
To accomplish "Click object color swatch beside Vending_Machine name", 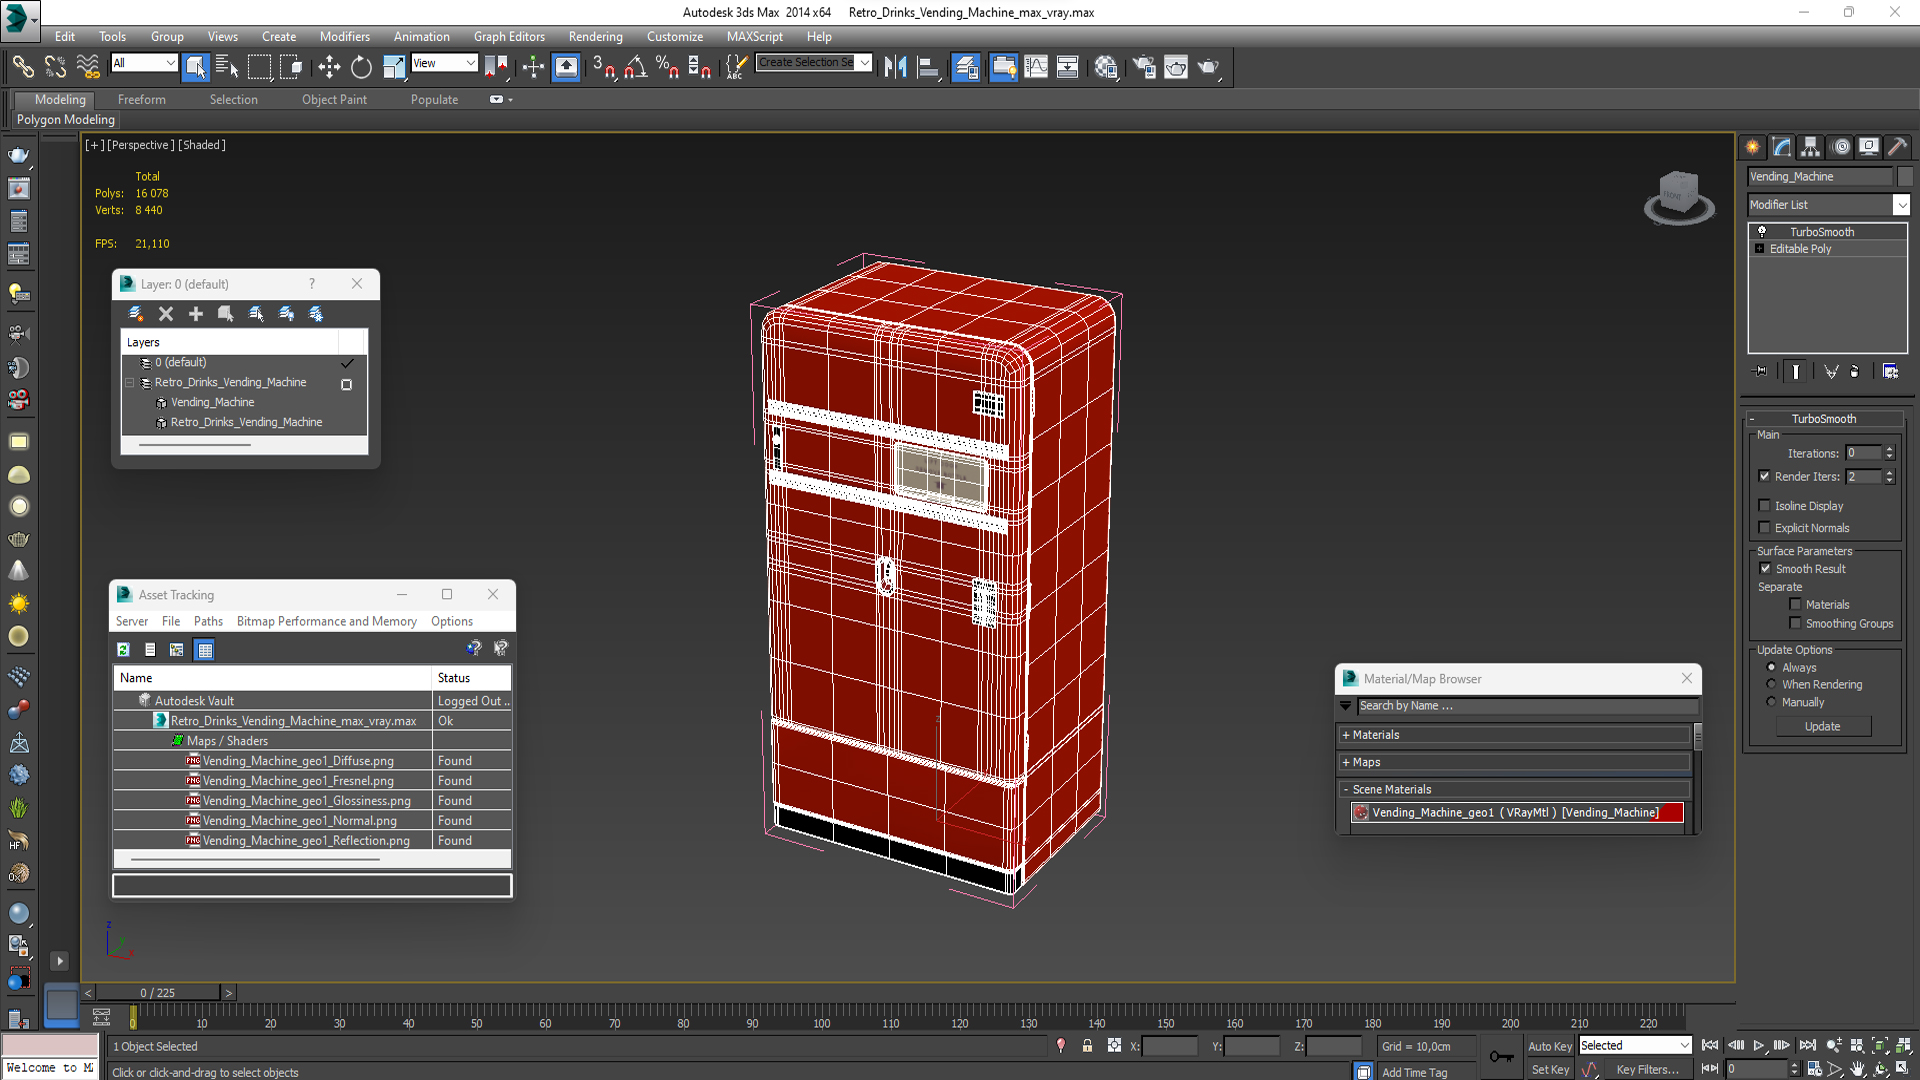I will click(1905, 177).
